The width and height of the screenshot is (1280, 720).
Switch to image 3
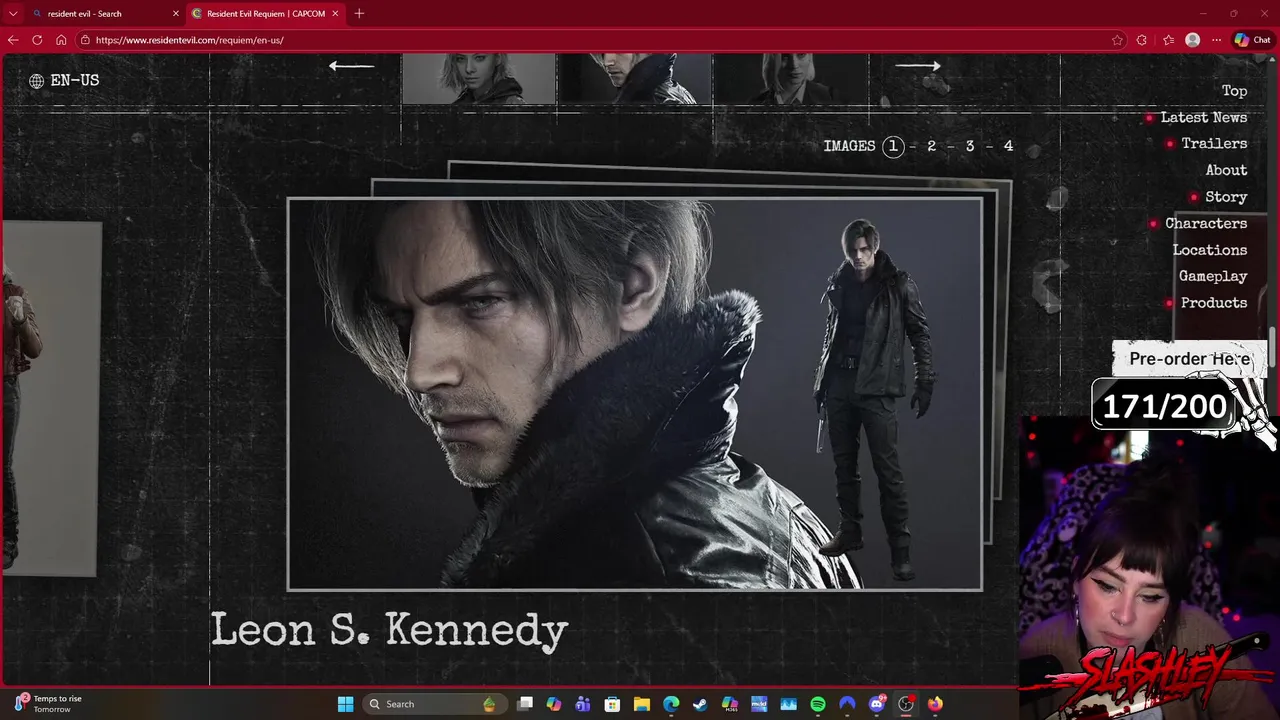coord(969,146)
